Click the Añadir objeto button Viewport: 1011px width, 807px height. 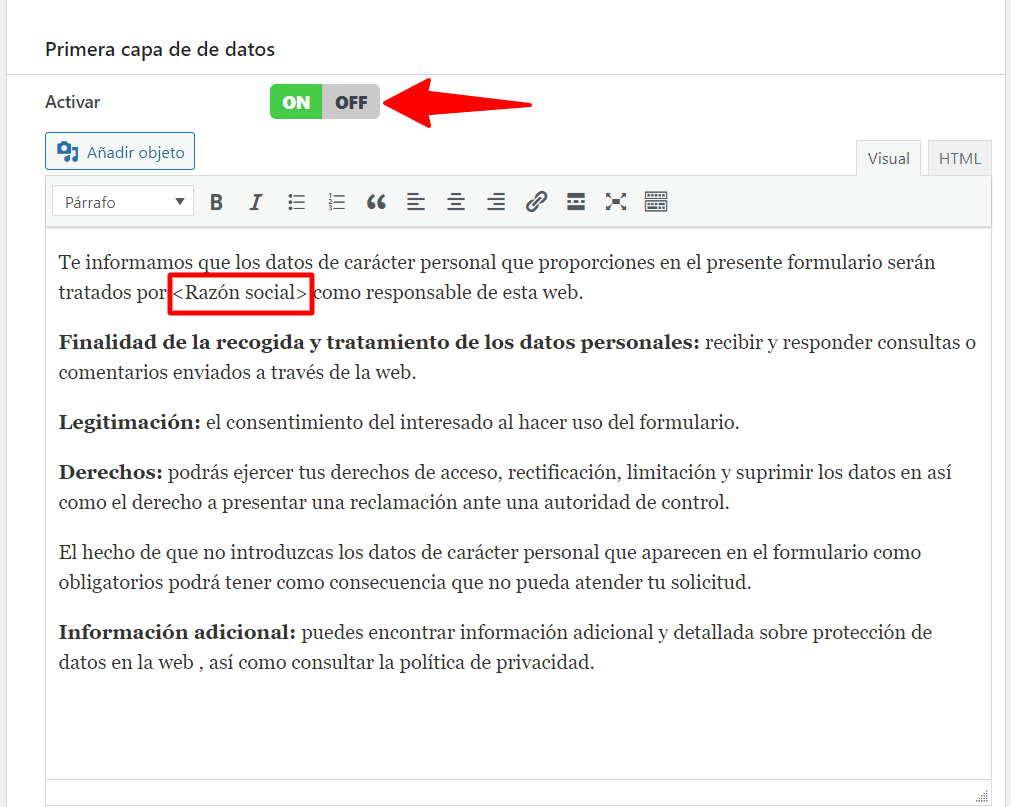(x=120, y=152)
